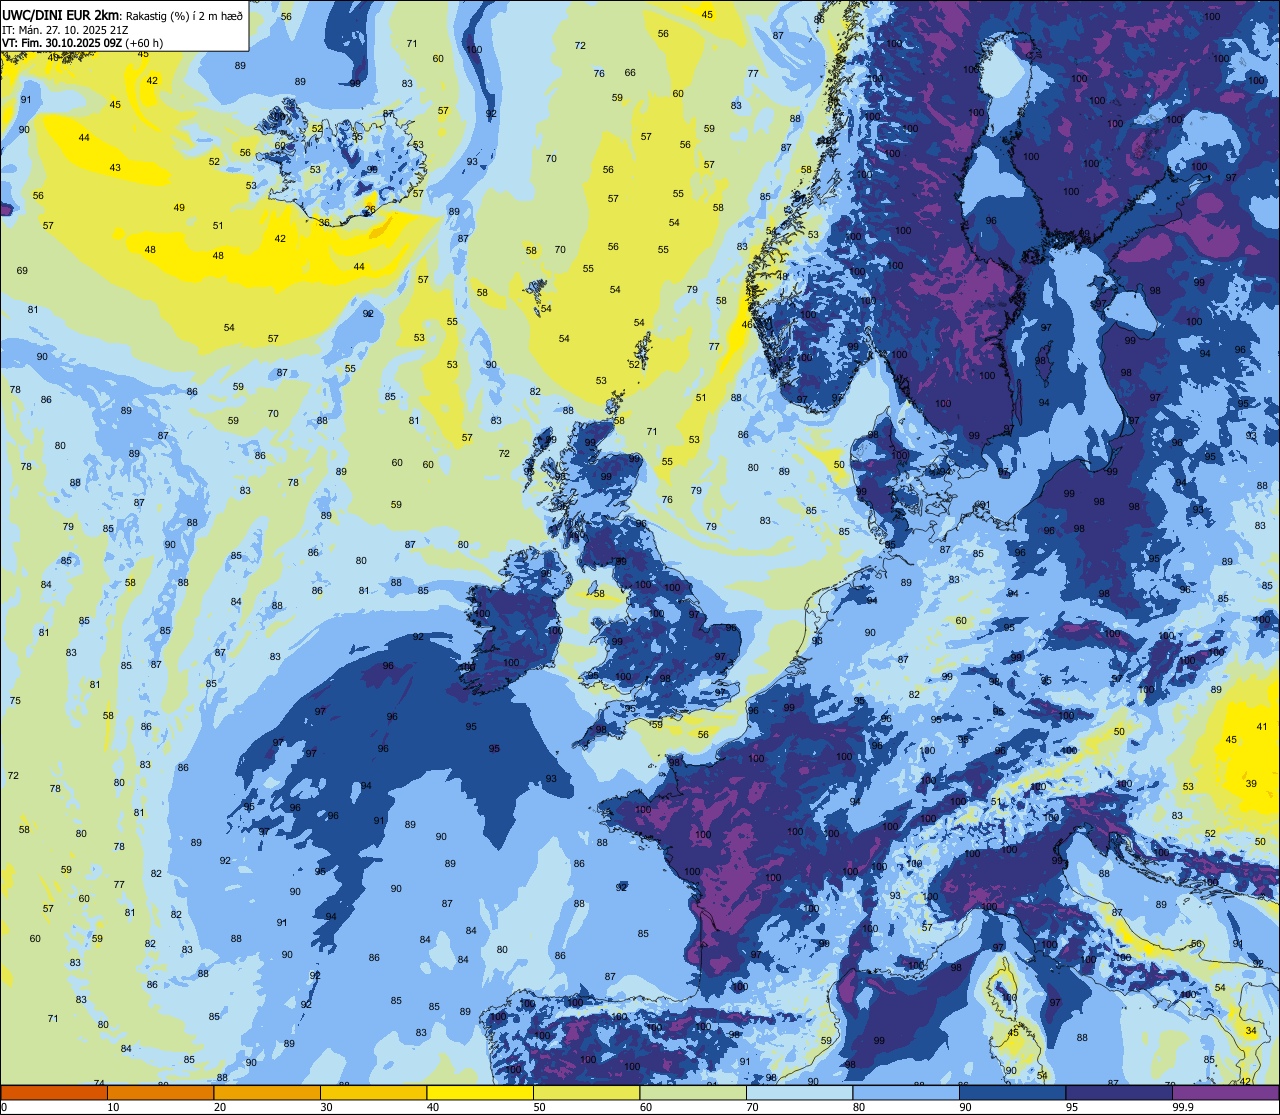Click the 10–20 orange legend segment
The width and height of the screenshot is (1280, 1115).
point(160,1092)
